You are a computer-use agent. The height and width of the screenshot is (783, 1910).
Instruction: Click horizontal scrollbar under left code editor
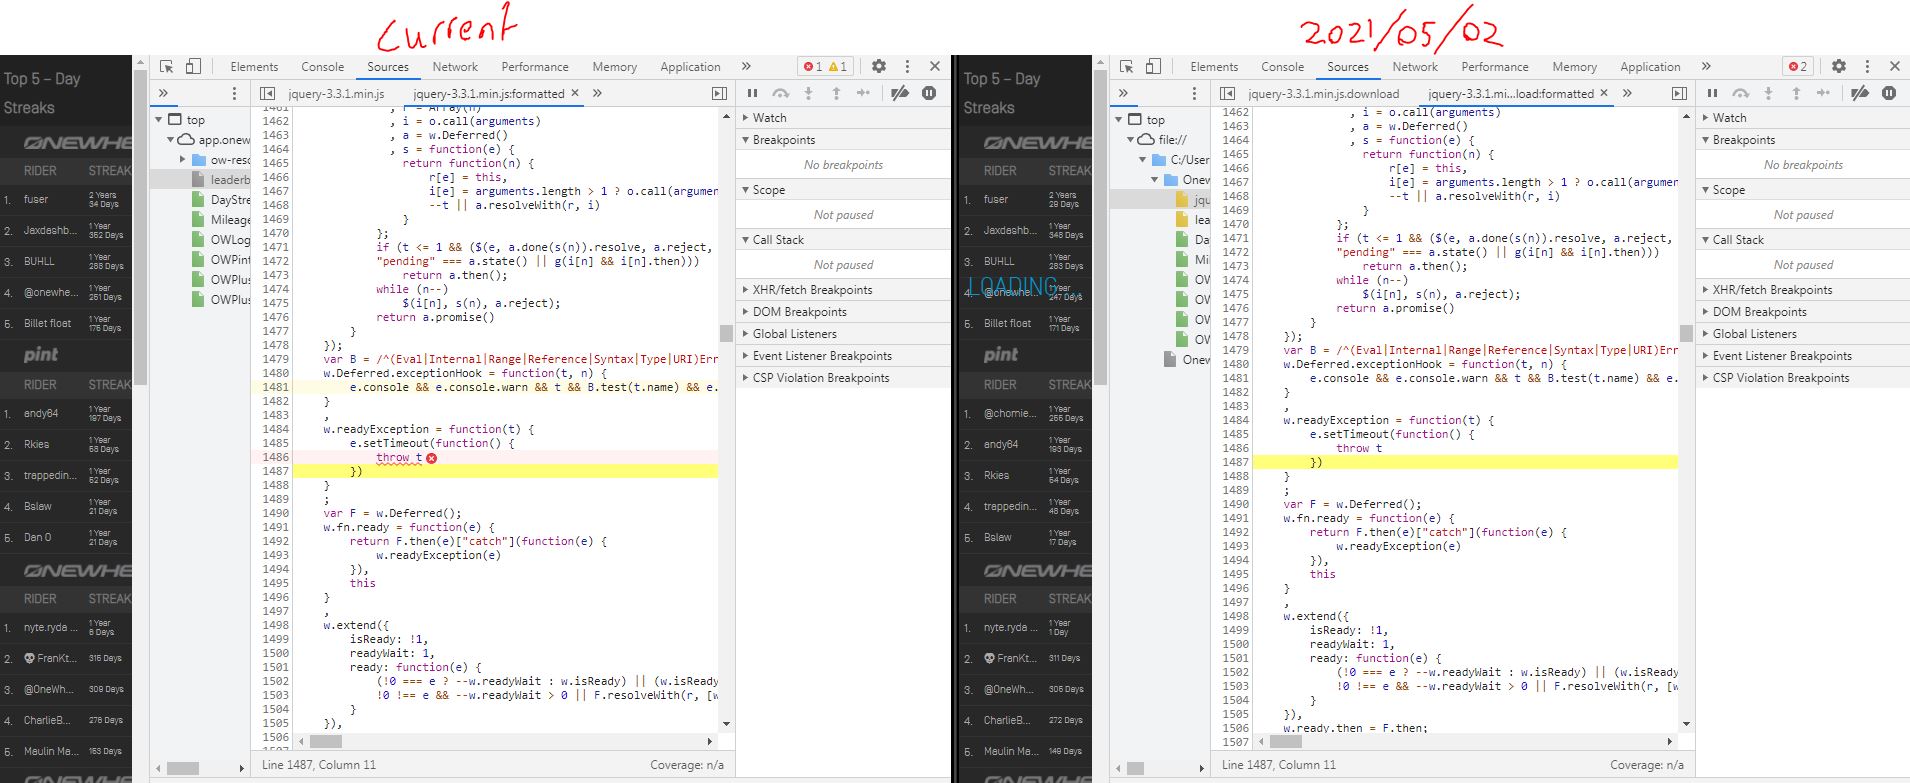click(x=326, y=742)
